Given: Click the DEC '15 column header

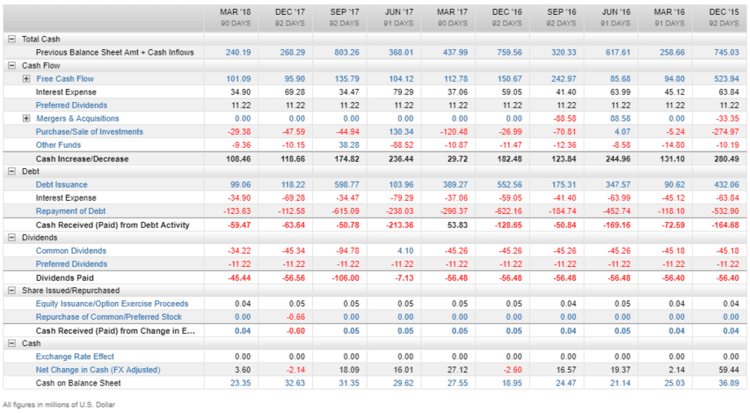Looking at the screenshot, I should coord(723,15).
